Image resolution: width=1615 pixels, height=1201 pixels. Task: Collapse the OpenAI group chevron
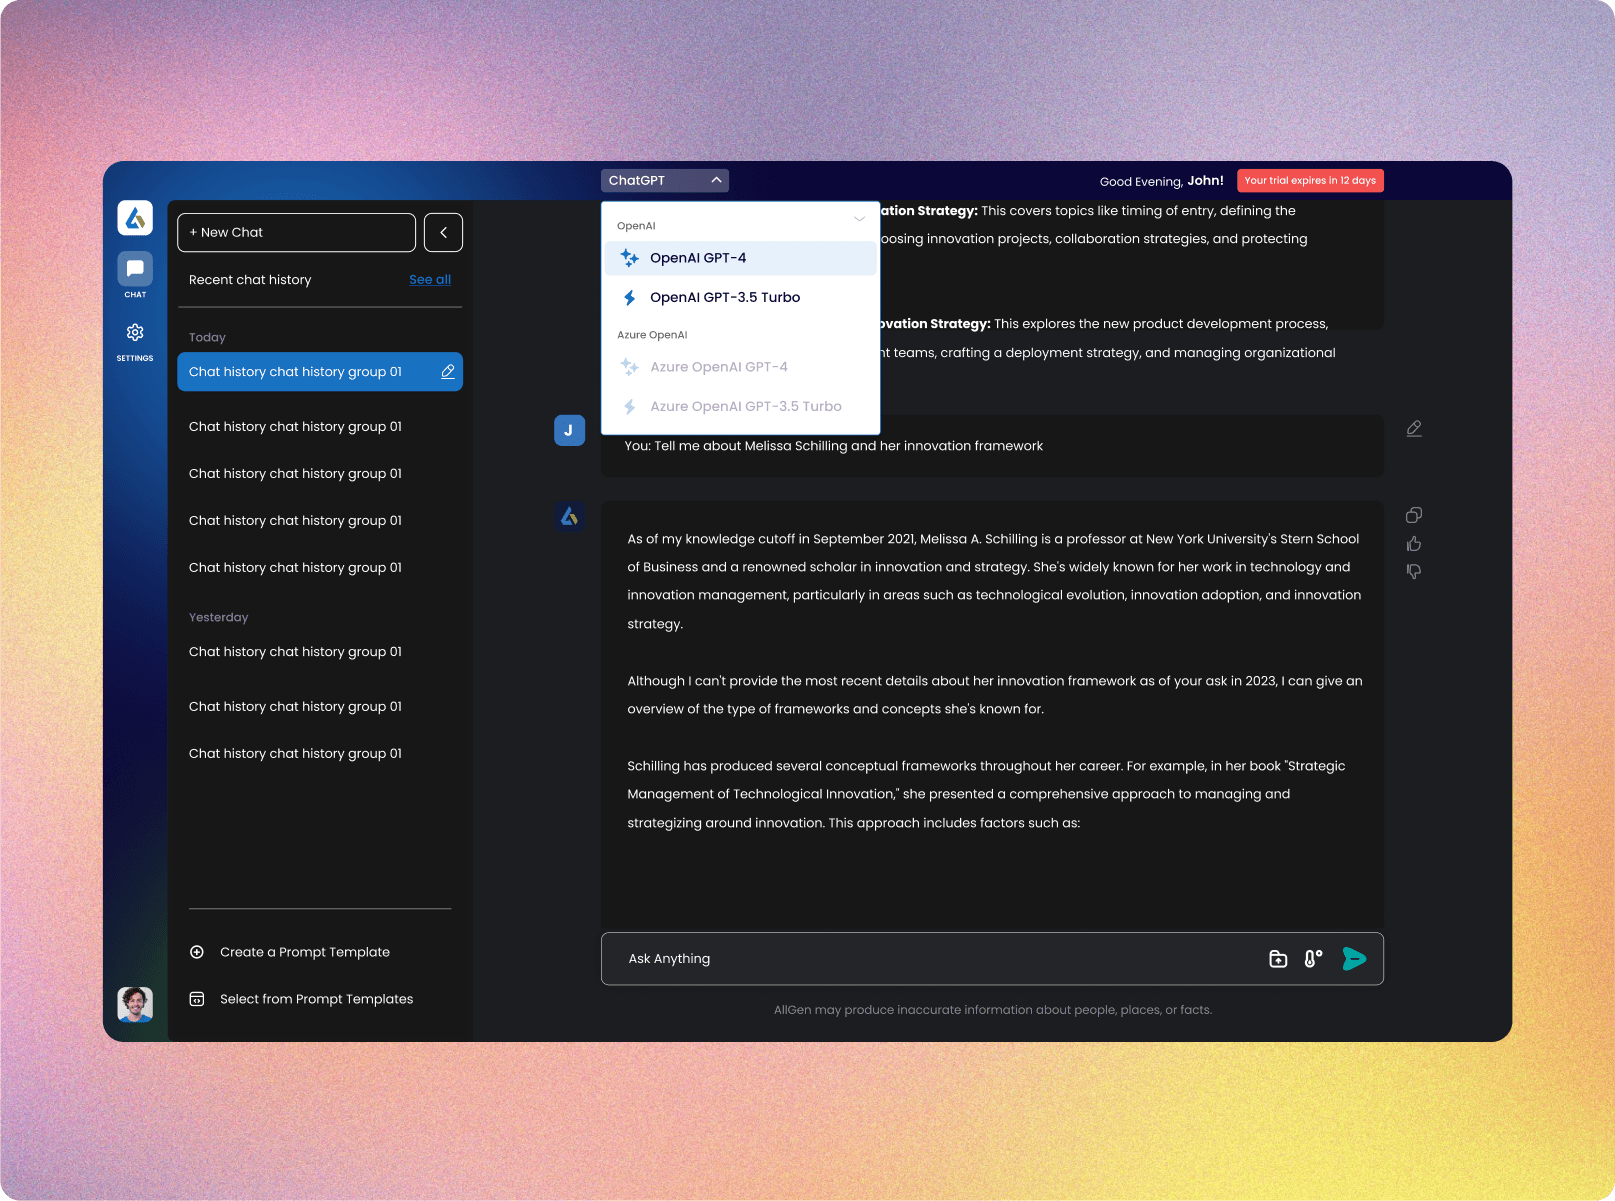click(x=859, y=219)
